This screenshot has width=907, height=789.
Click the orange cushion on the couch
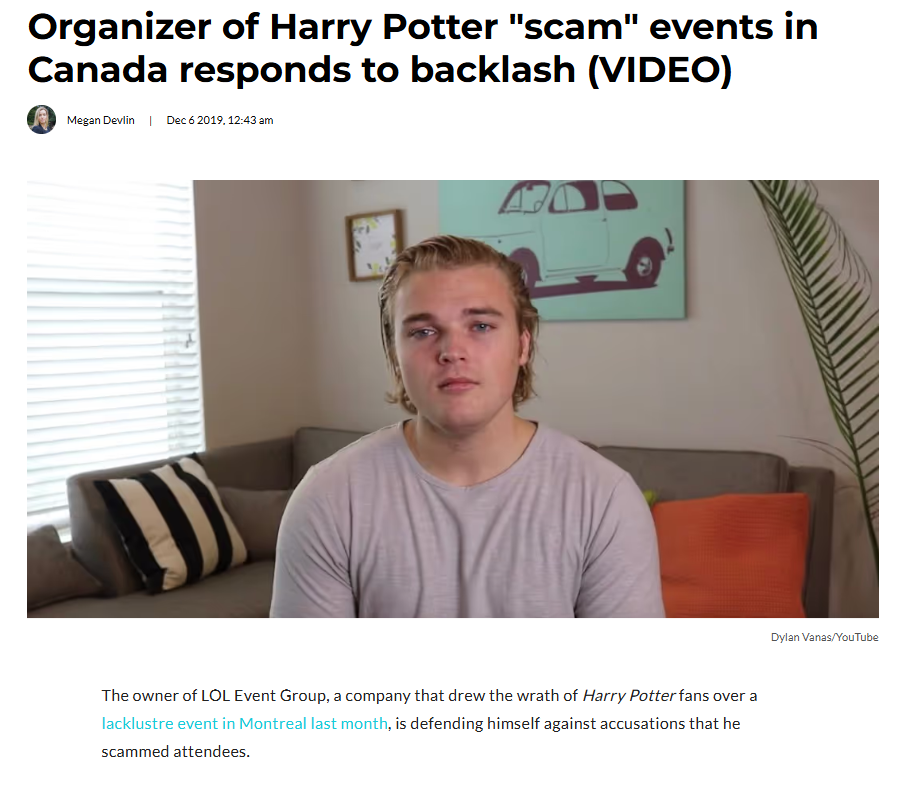point(732,554)
